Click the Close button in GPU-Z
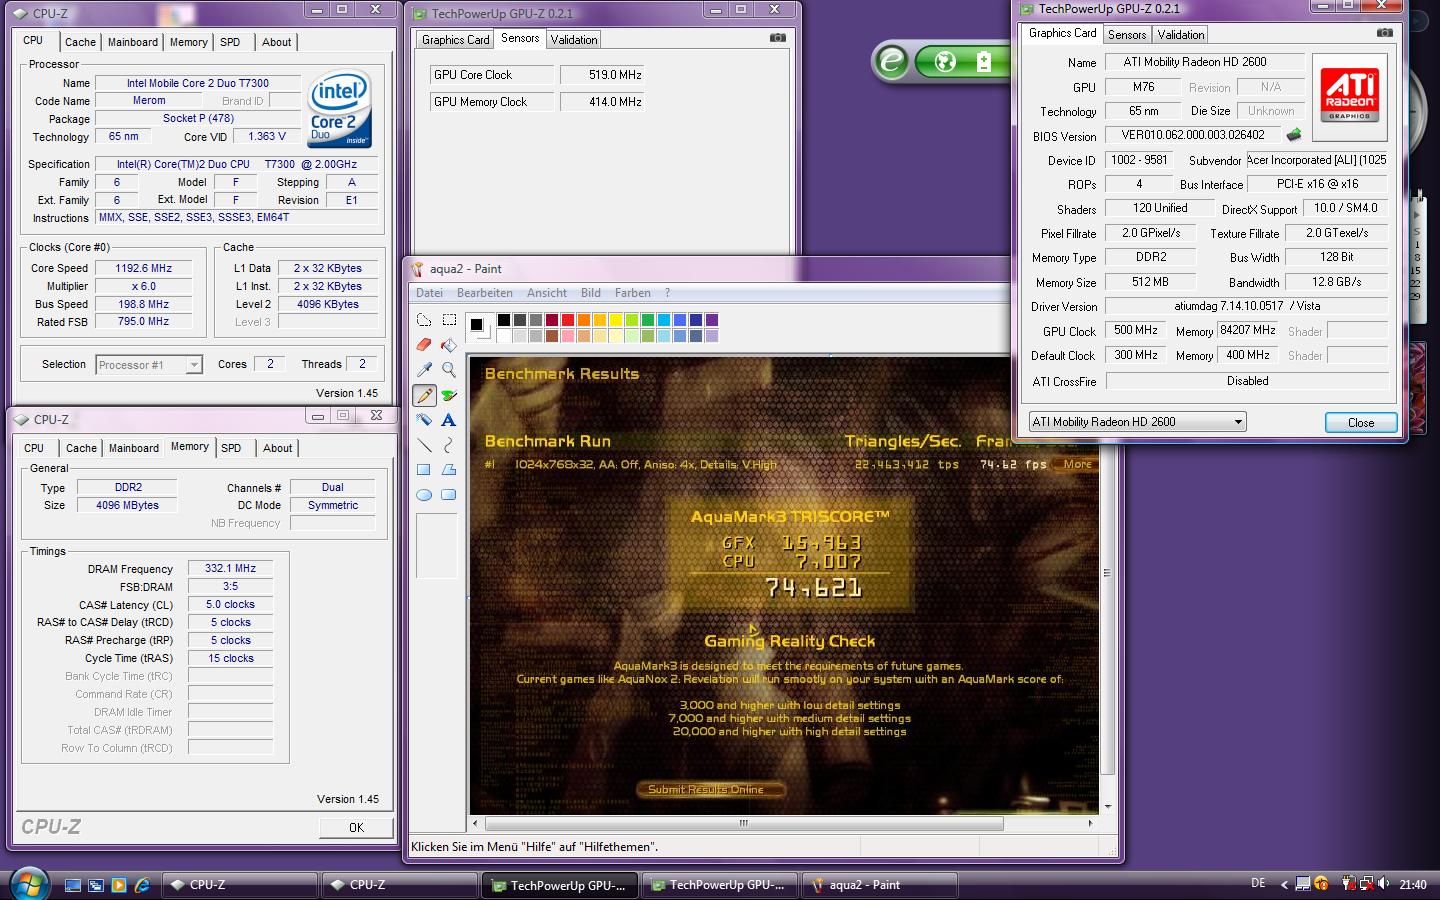Viewport: 1440px width, 900px height. [x=1361, y=422]
